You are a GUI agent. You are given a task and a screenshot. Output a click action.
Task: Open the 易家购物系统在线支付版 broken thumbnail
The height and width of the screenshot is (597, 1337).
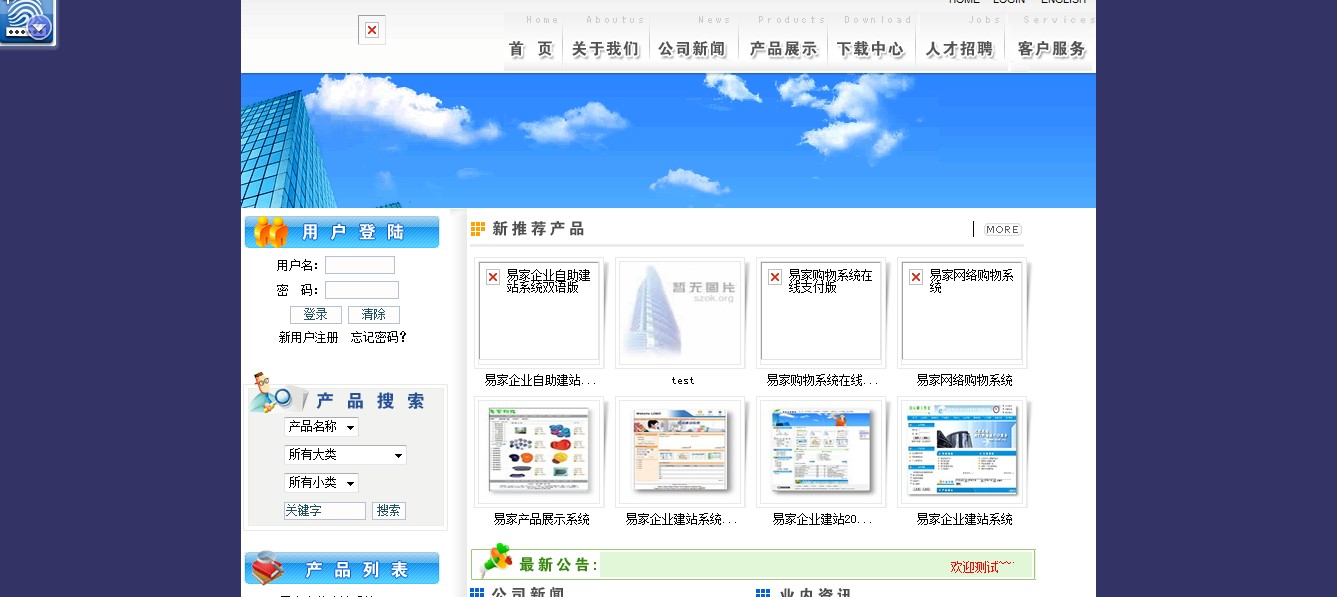point(821,312)
